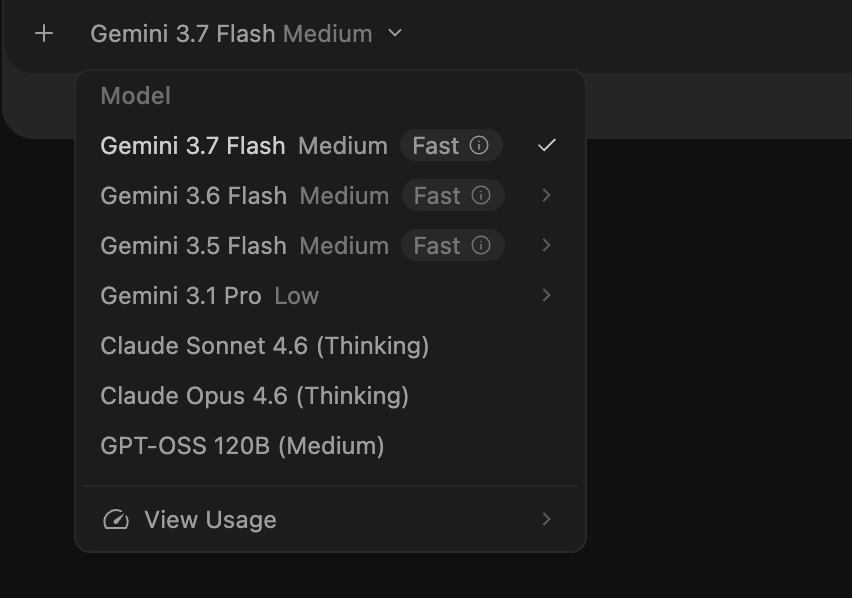
Task: Choose GPT-OSS 120B (Medium) model
Action: click(x=330, y=445)
